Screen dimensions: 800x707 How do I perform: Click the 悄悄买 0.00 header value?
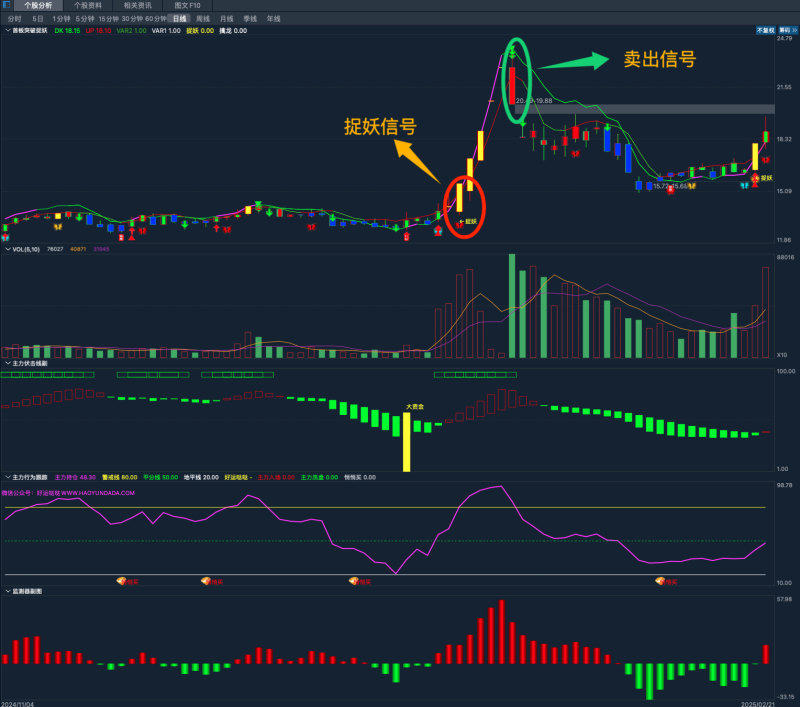pyautogui.click(x=360, y=477)
